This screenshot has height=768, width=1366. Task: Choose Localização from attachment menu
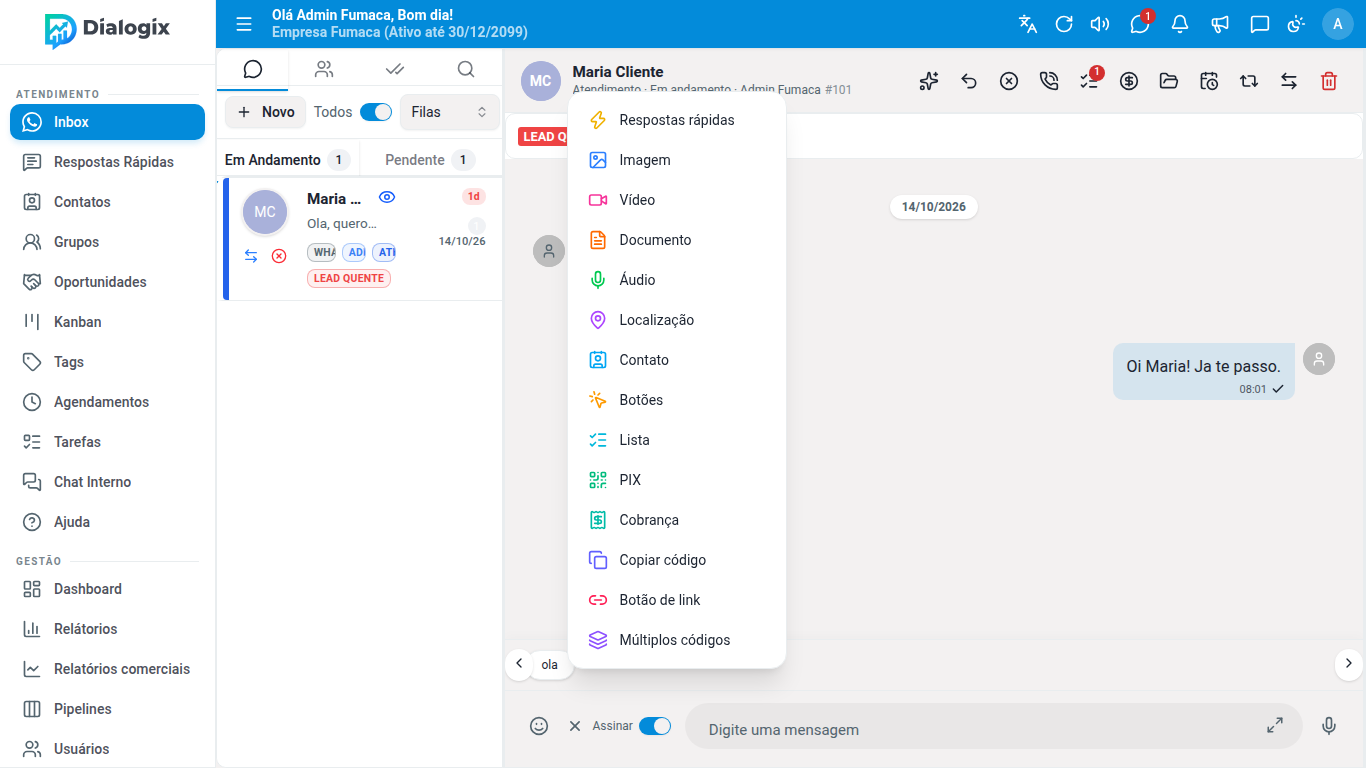point(677,320)
